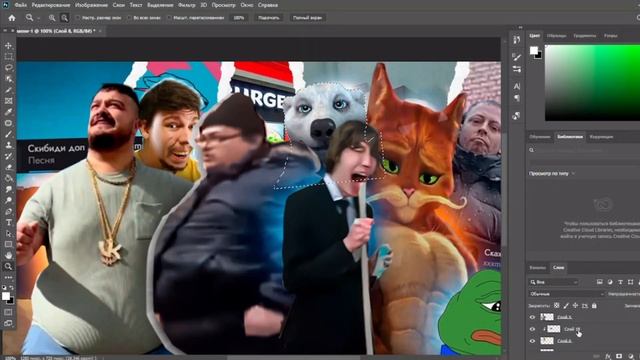Screen dimensions: 640x360
Task: Toggle lock position icon
Action: pos(576,305)
